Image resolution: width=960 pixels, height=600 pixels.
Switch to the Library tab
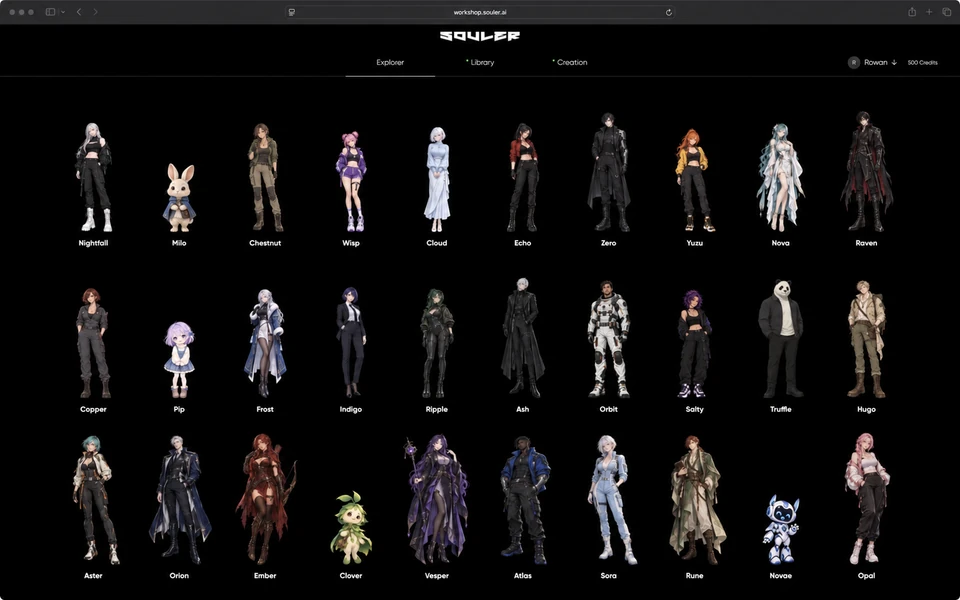click(482, 62)
